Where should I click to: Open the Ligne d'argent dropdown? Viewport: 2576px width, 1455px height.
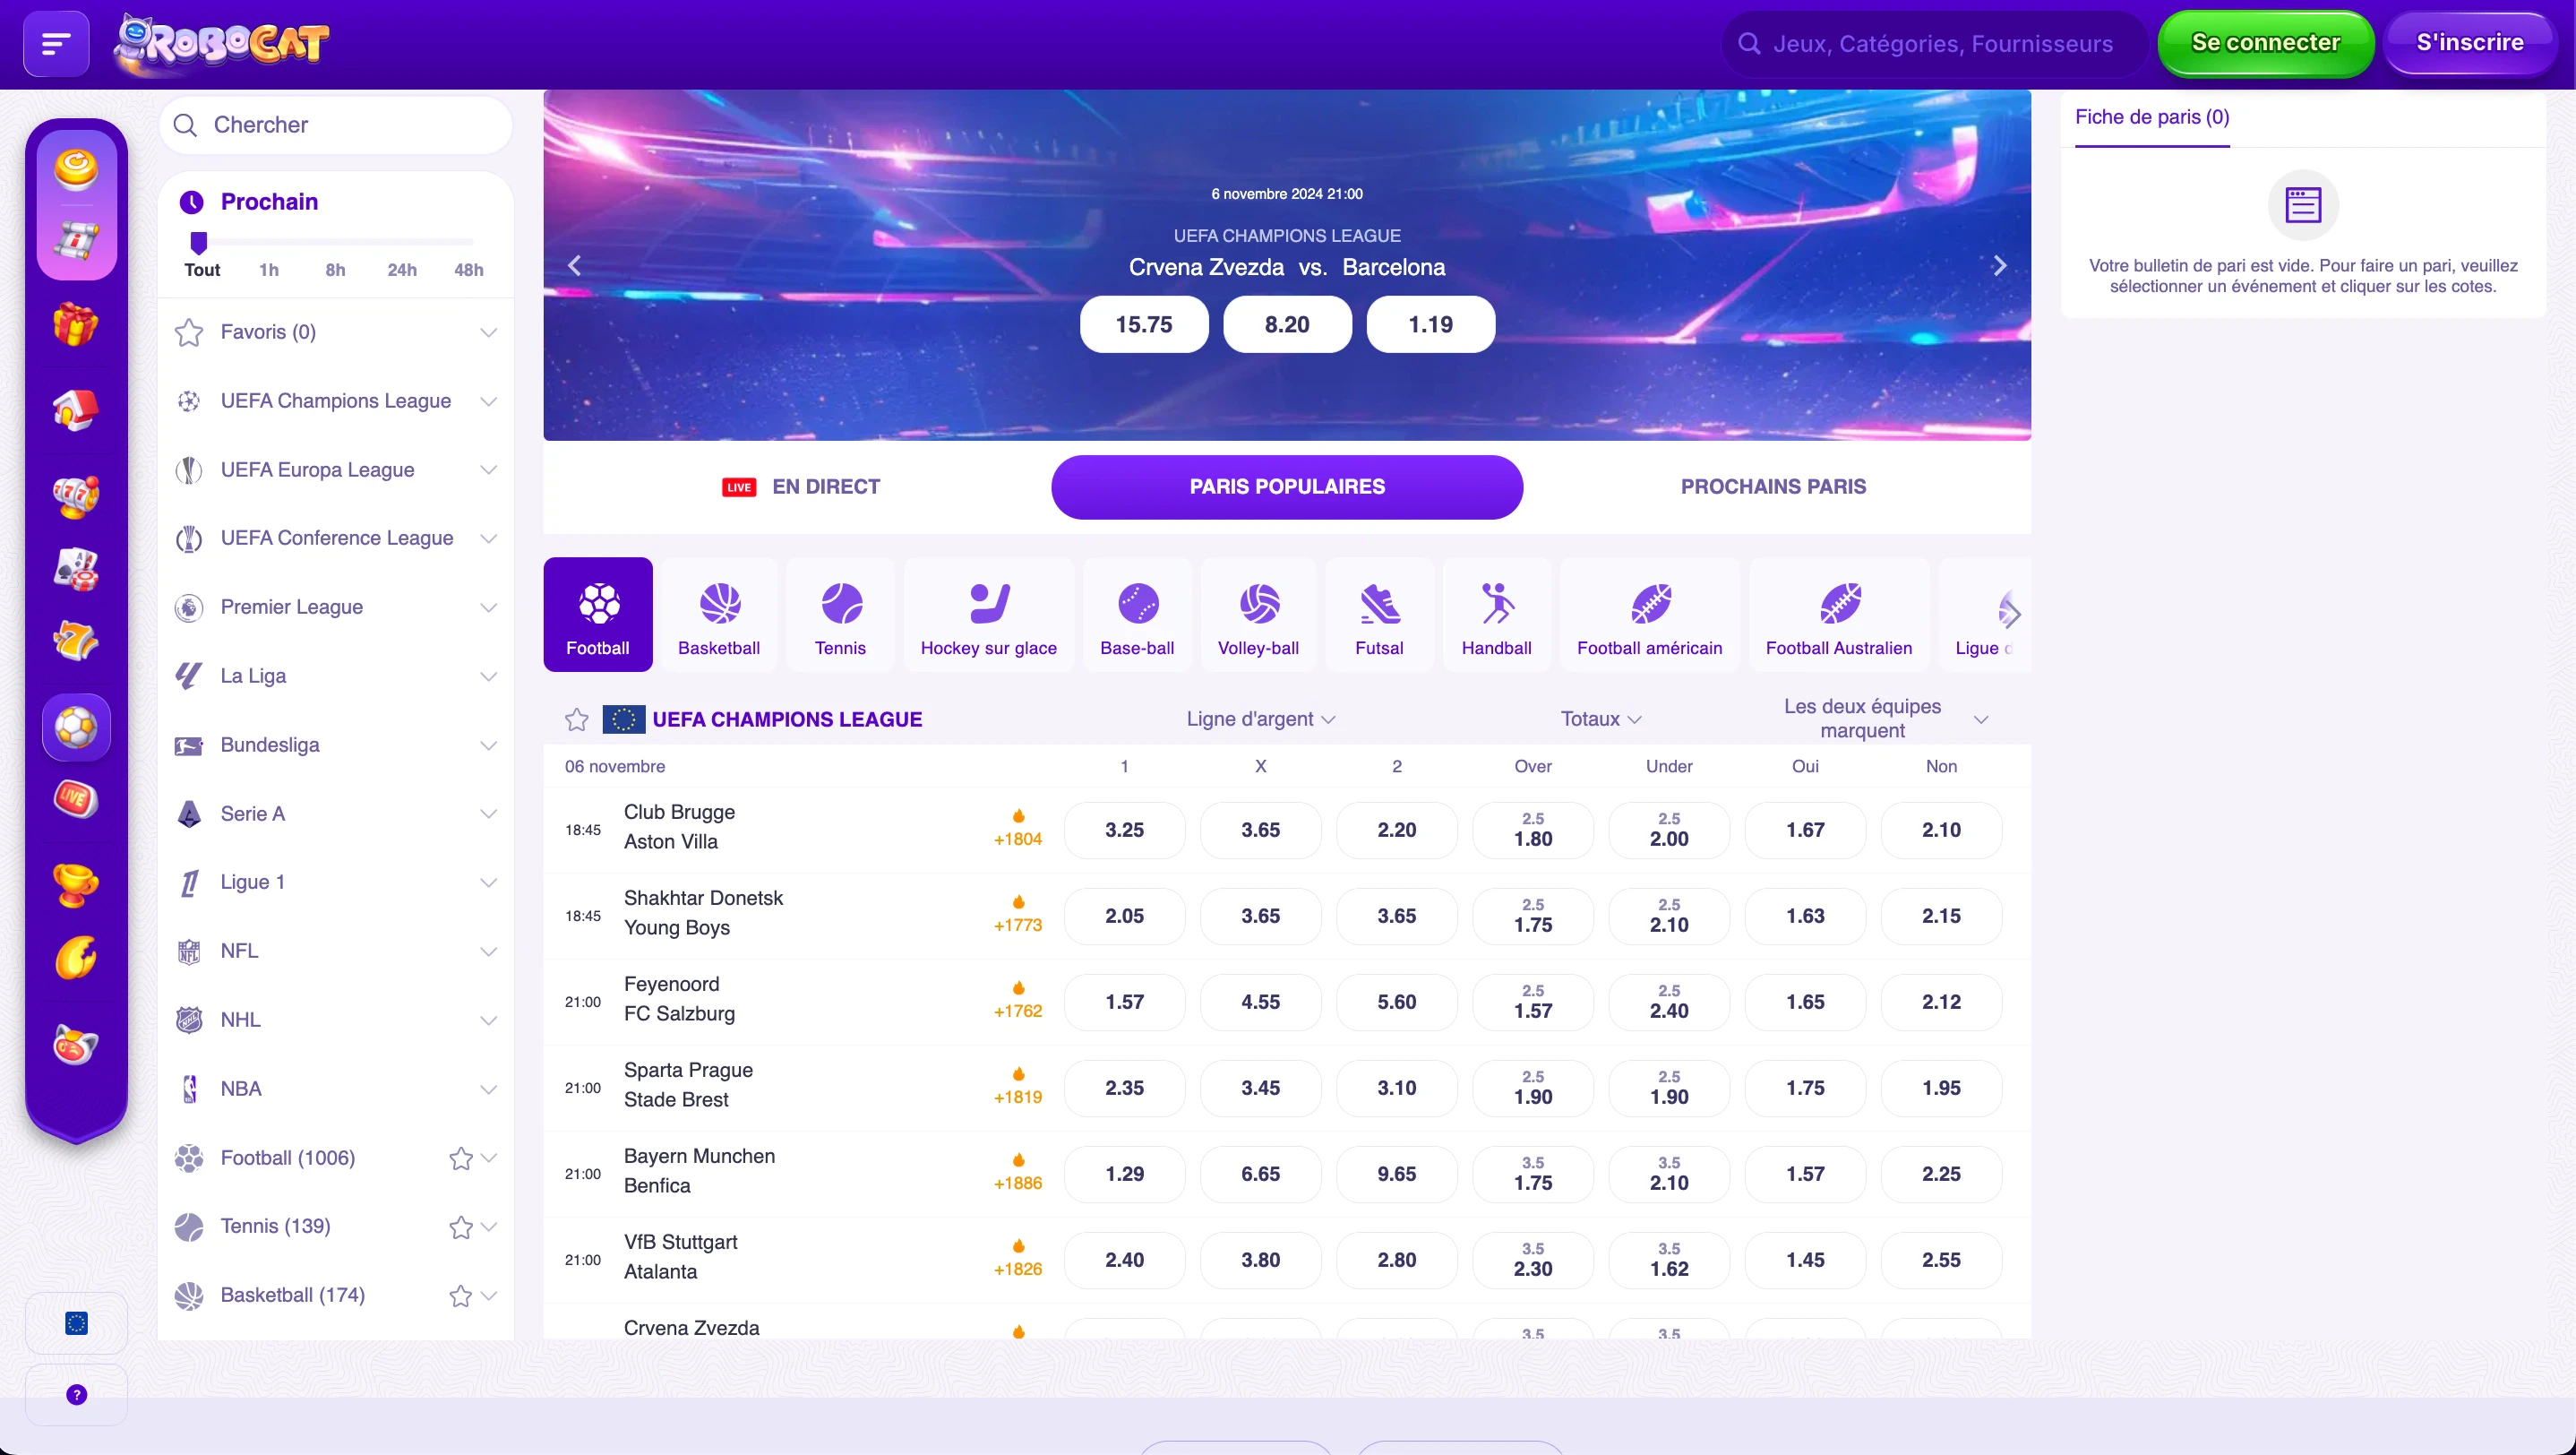(x=1260, y=719)
